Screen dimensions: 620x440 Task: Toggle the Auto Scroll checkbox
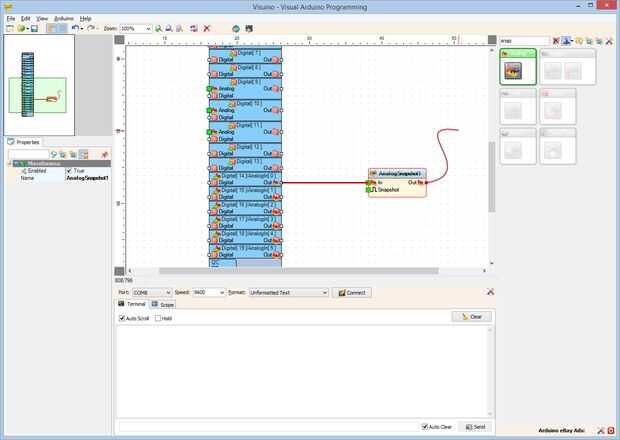(122, 318)
